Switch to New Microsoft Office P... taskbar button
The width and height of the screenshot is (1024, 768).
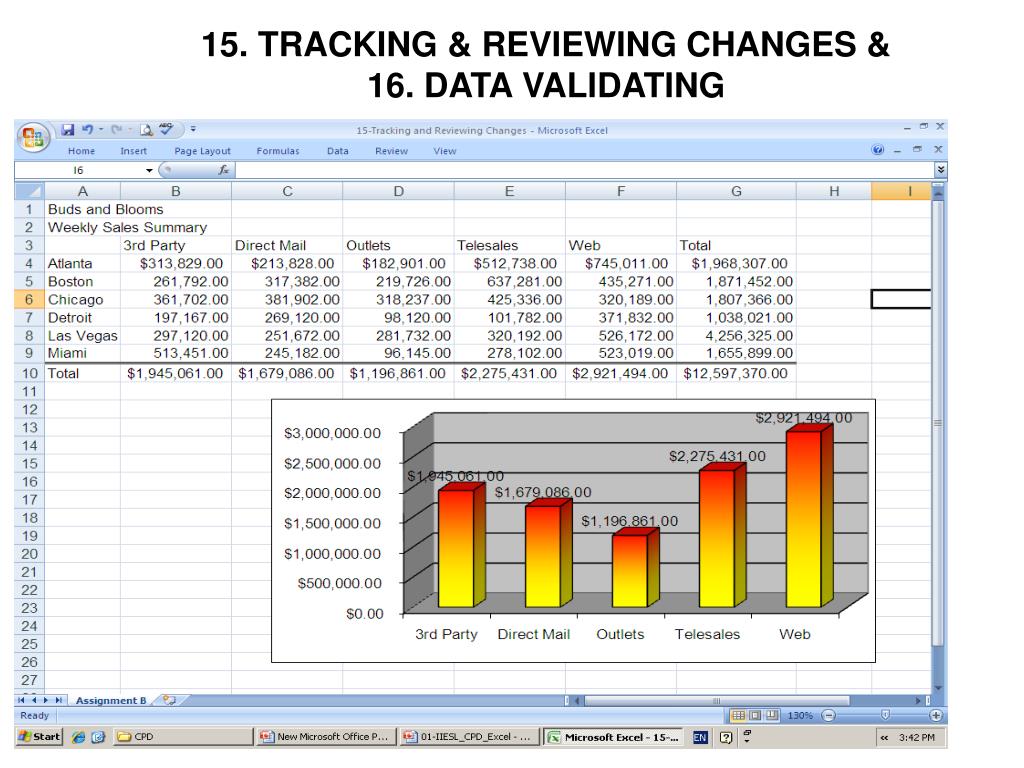point(325,737)
